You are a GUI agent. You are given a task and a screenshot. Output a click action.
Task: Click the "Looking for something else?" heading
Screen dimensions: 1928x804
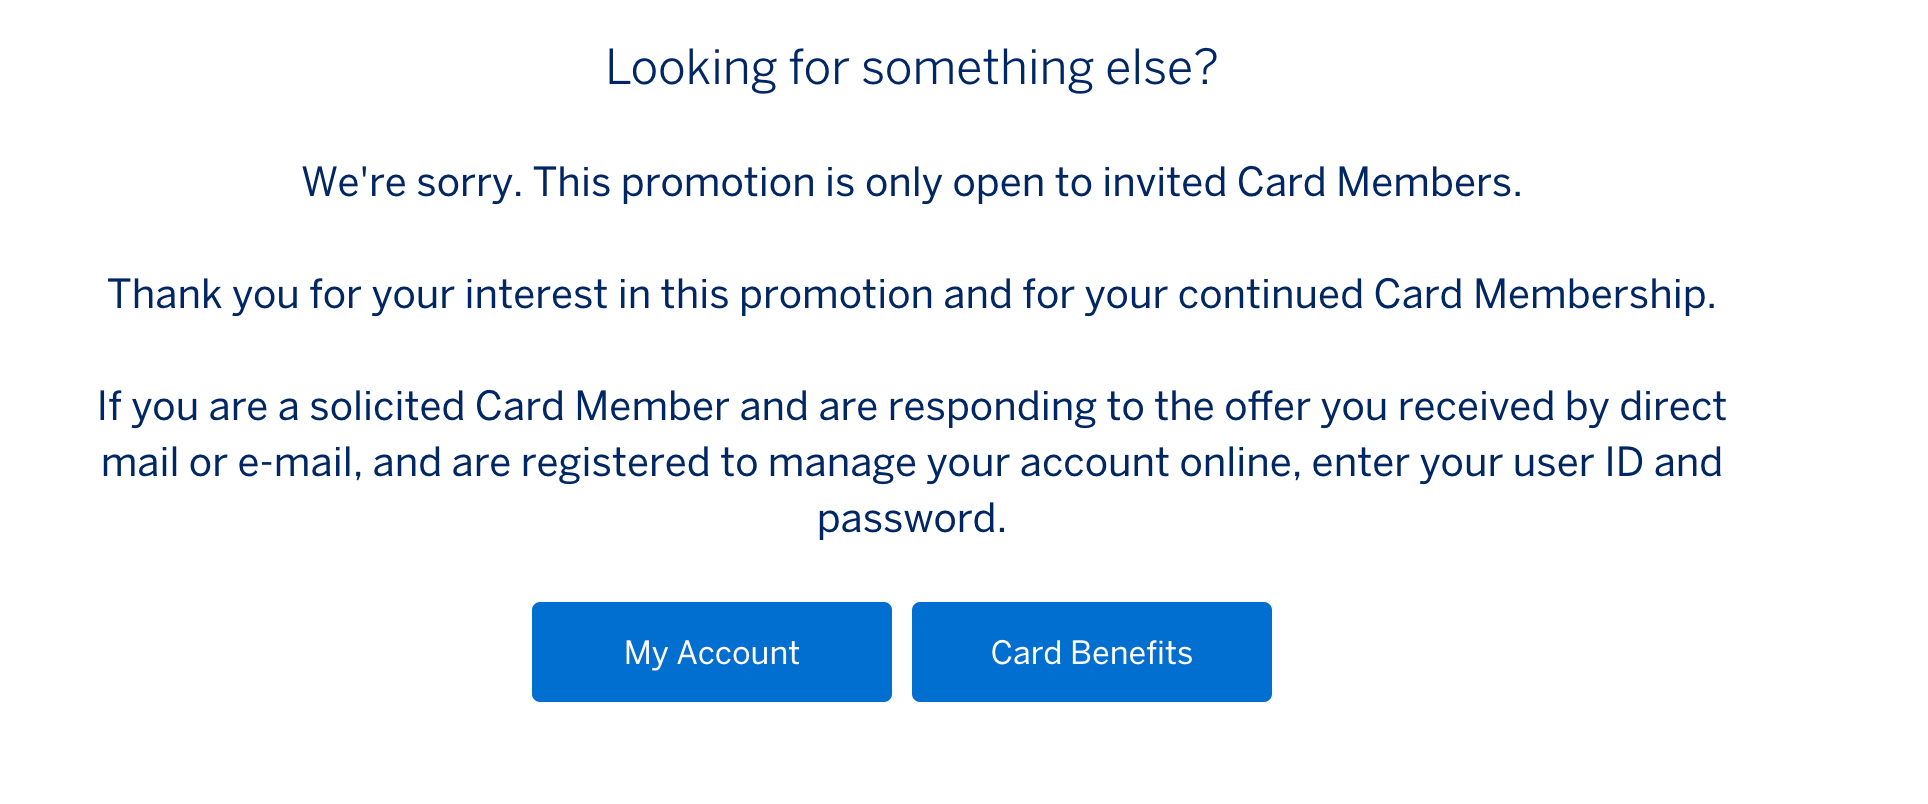click(911, 68)
